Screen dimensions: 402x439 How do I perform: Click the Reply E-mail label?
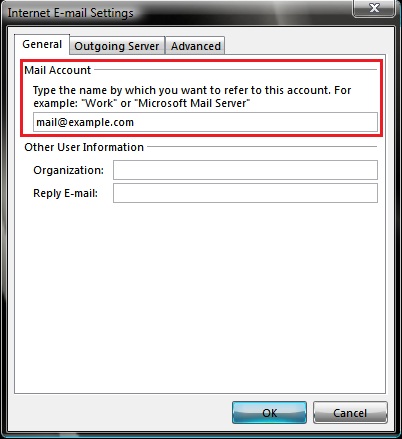65,193
